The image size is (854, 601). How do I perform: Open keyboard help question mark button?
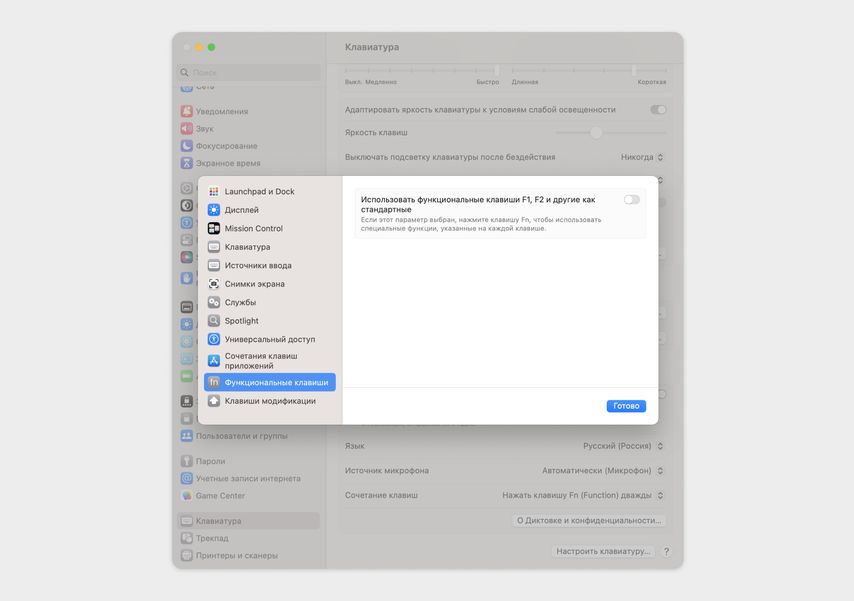click(666, 551)
